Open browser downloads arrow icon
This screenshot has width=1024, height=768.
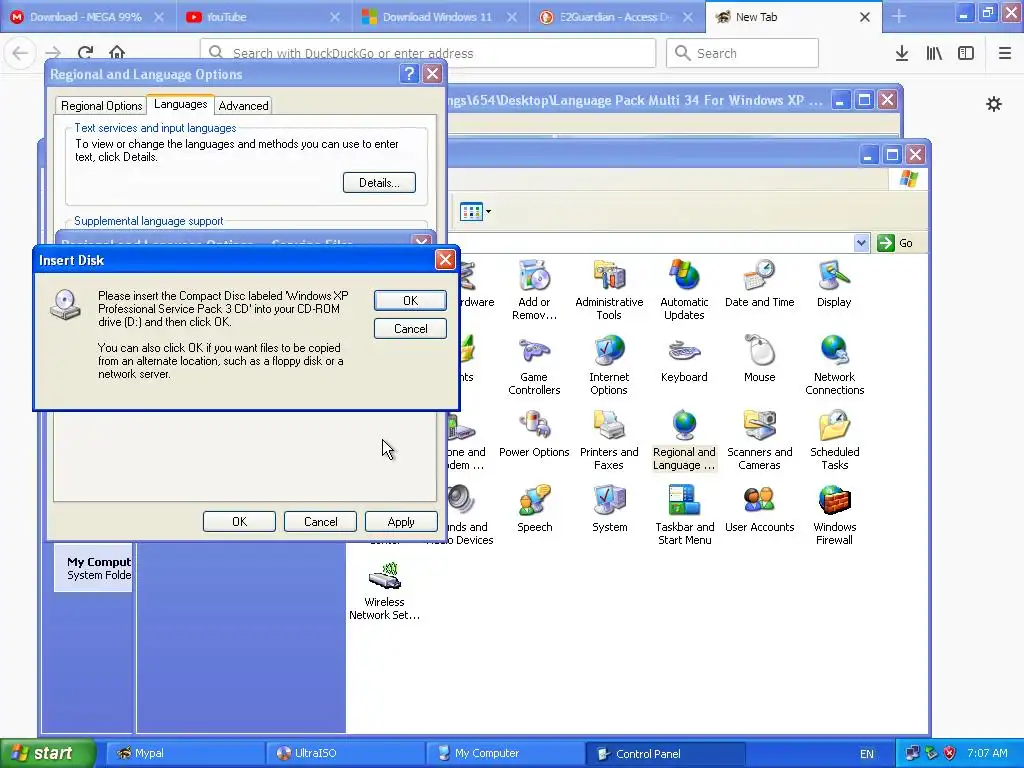click(902, 53)
